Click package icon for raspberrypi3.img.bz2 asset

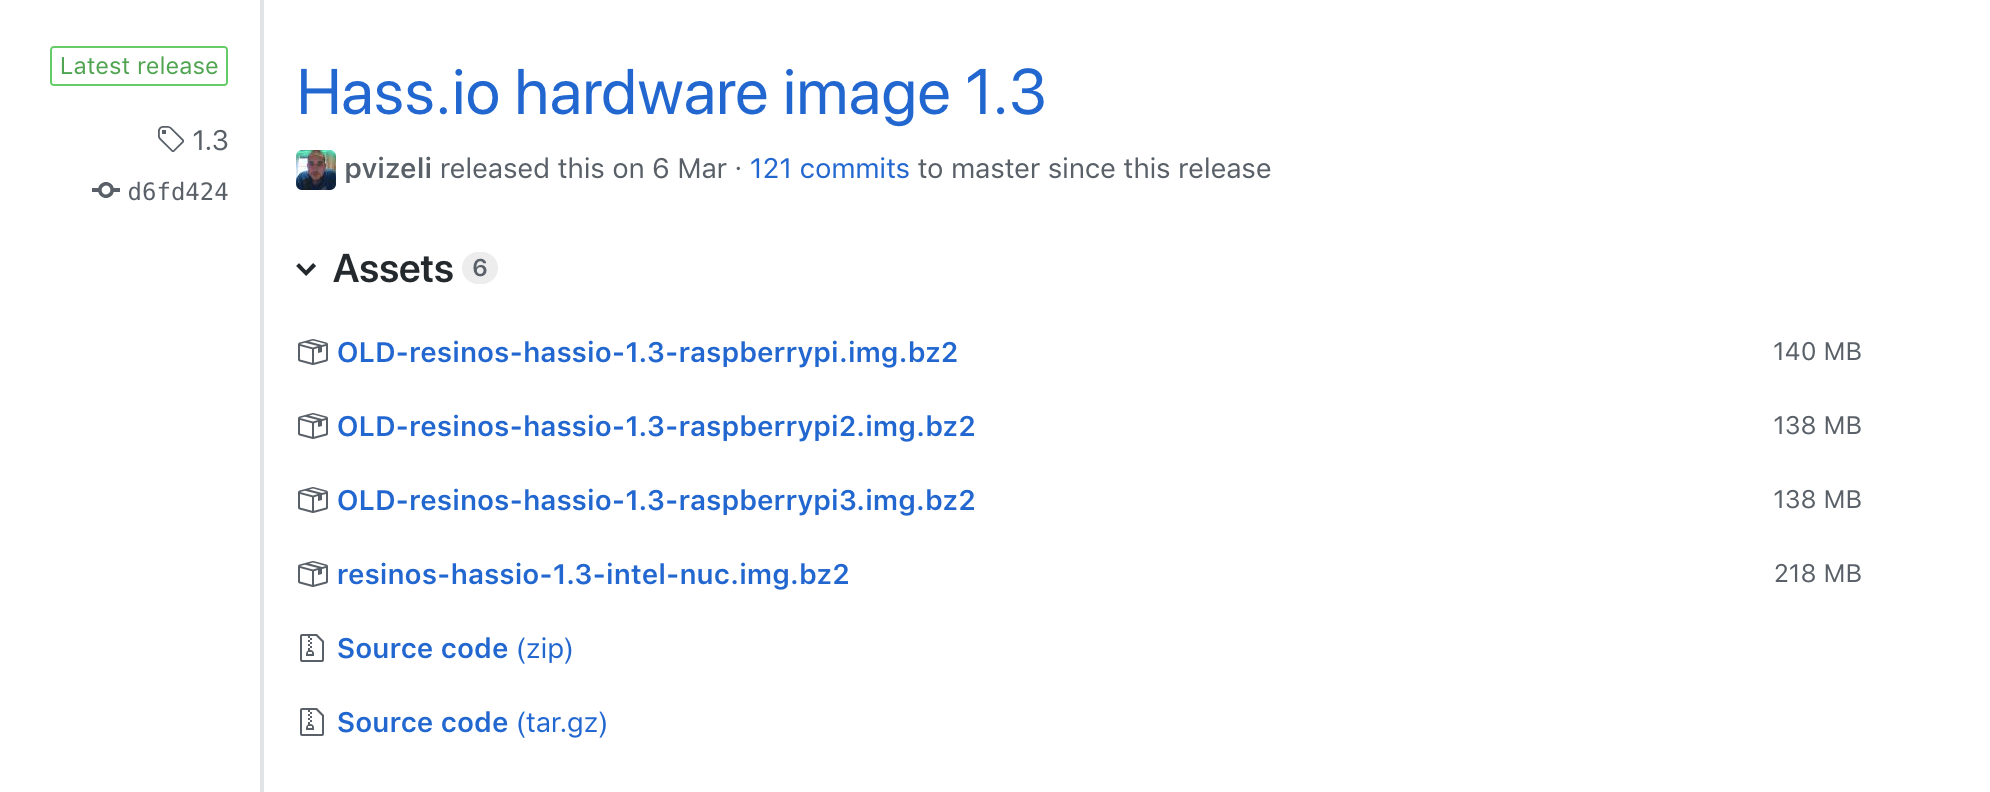(x=313, y=500)
